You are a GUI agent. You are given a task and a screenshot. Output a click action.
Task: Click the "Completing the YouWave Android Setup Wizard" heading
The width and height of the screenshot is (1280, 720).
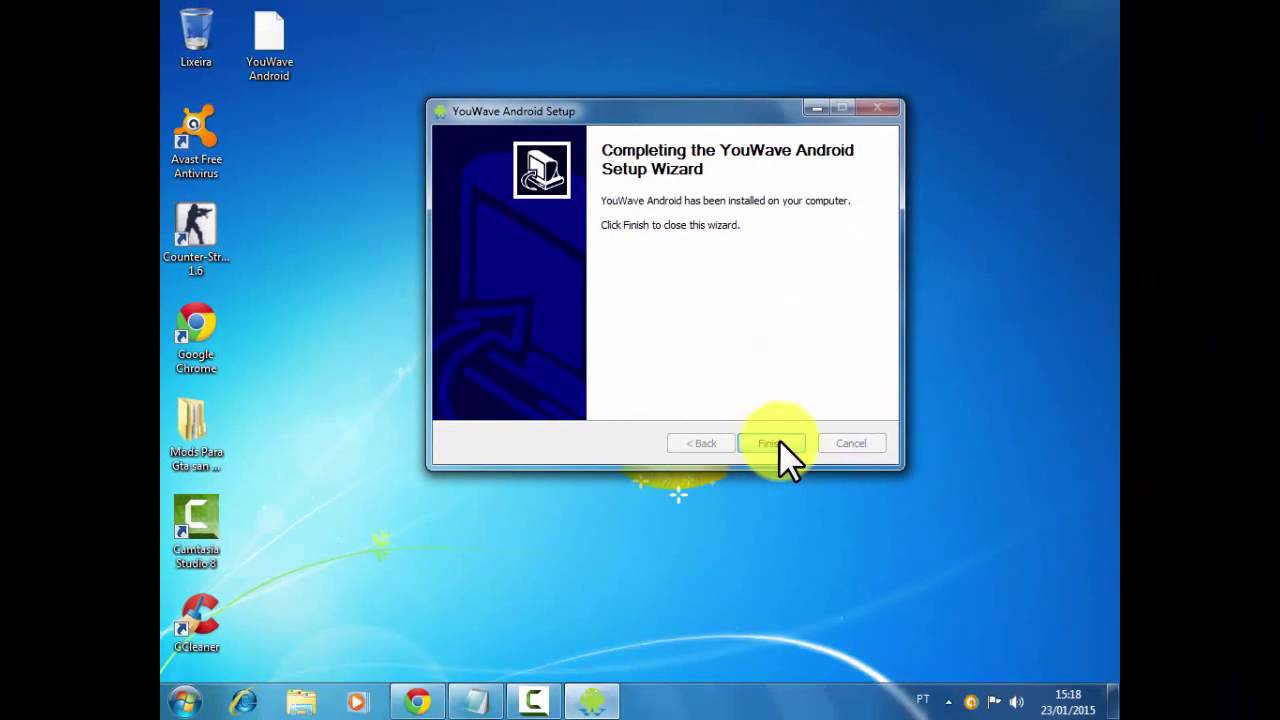tap(727, 159)
